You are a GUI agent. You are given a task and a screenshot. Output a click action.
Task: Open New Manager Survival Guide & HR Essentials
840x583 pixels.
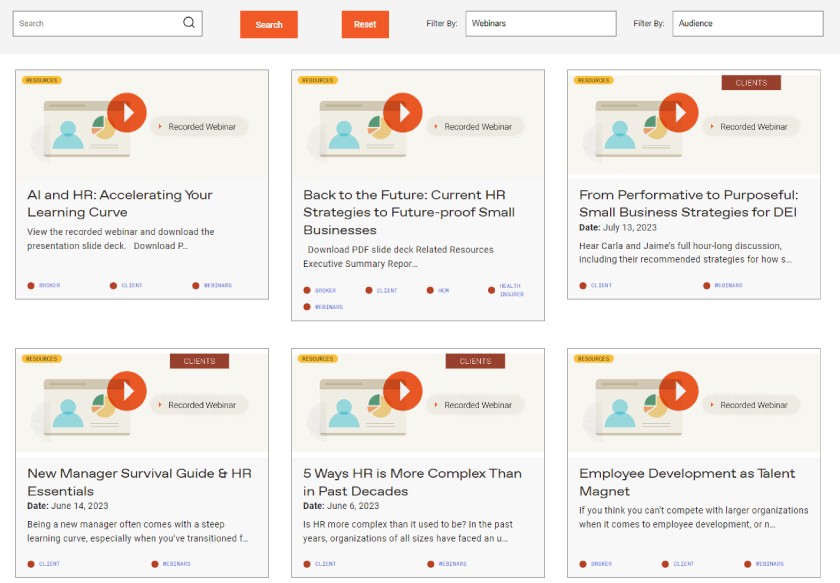tap(139, 482)
